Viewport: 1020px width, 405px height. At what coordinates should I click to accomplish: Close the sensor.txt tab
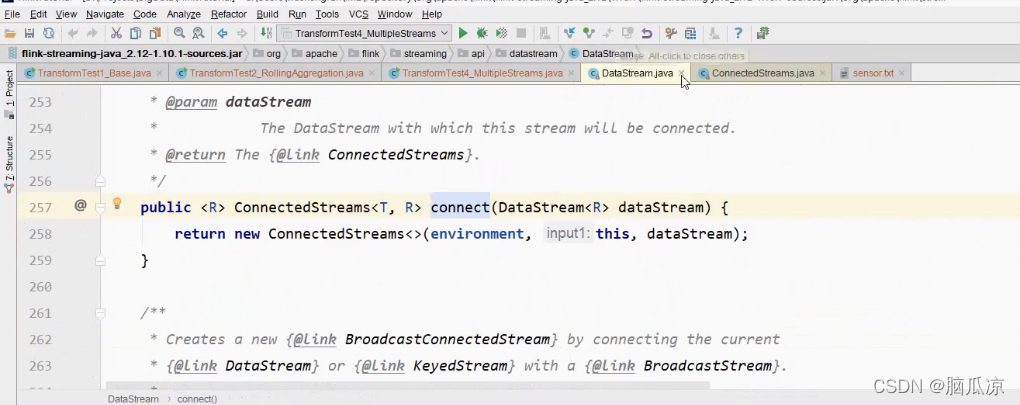click(x=902, y=73)
